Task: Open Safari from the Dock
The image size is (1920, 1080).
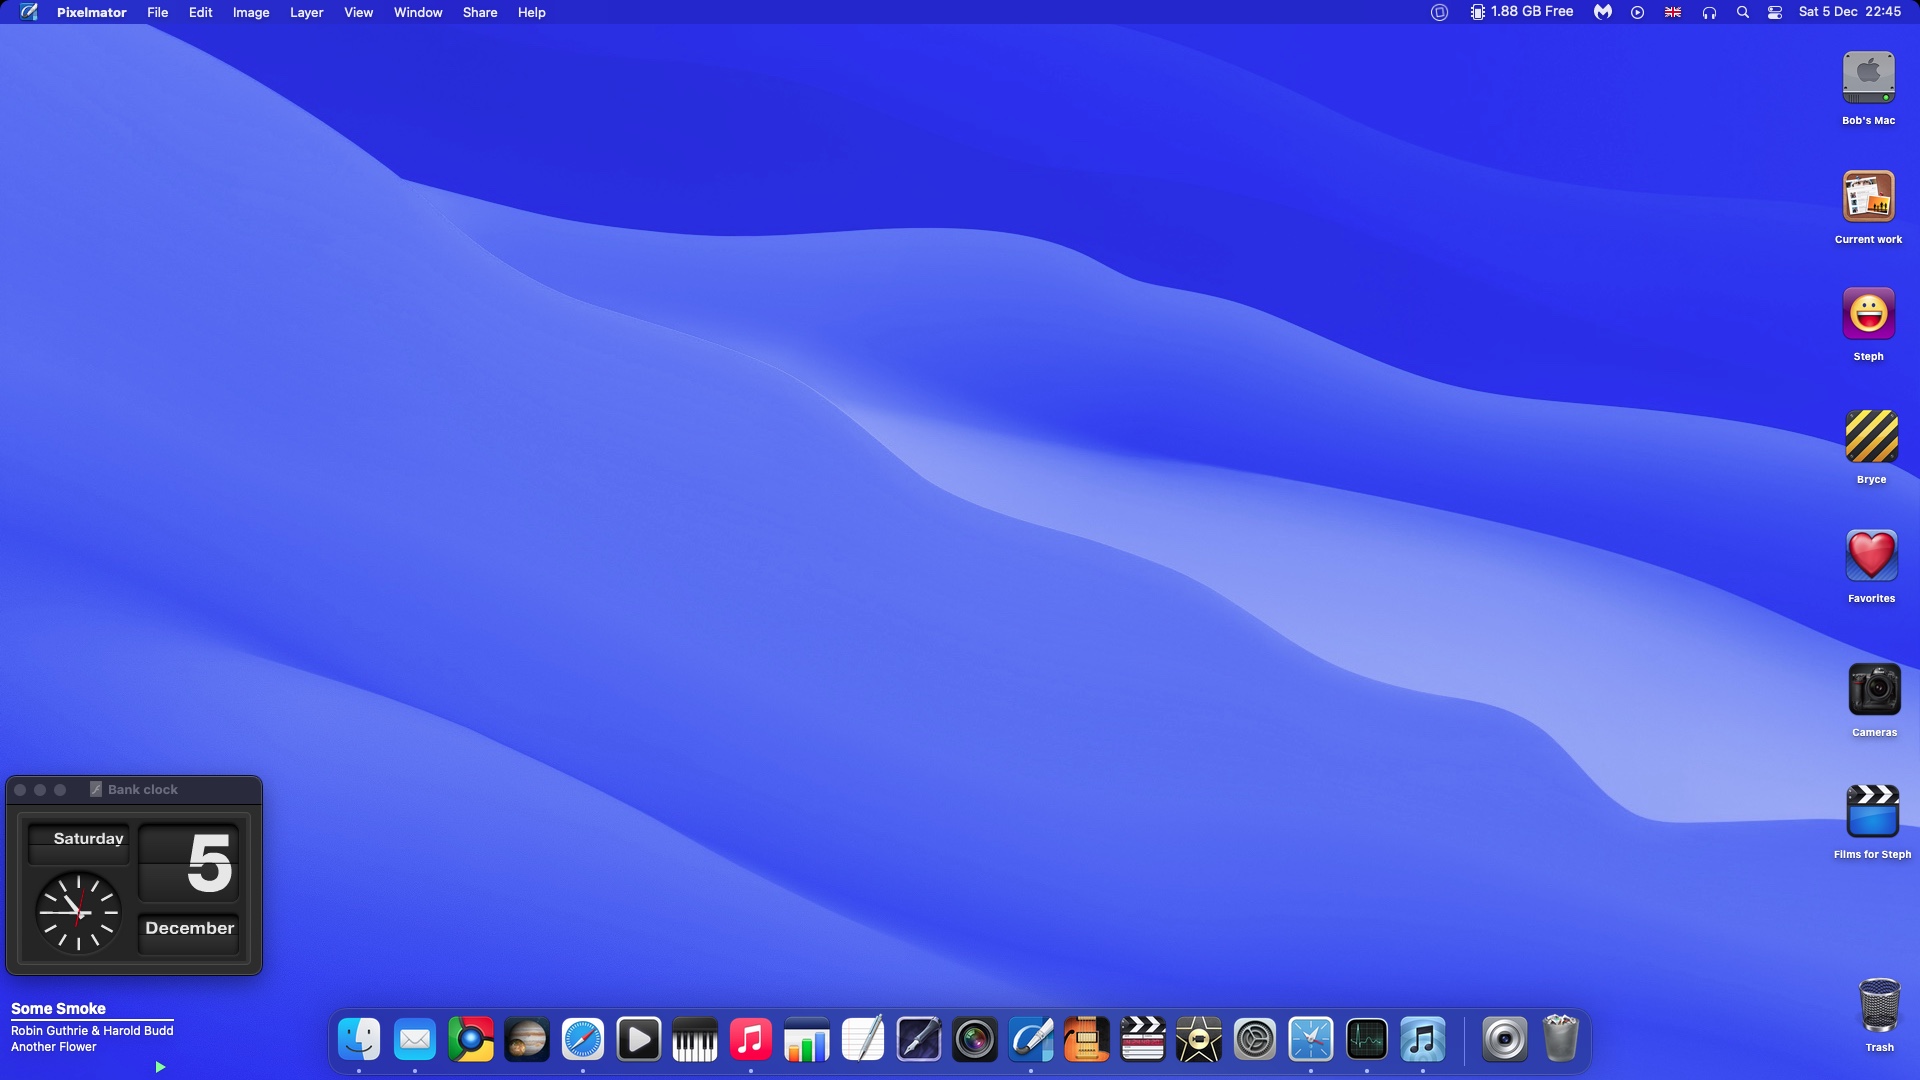Action: pyautogui.click(x=583, y=1040)
